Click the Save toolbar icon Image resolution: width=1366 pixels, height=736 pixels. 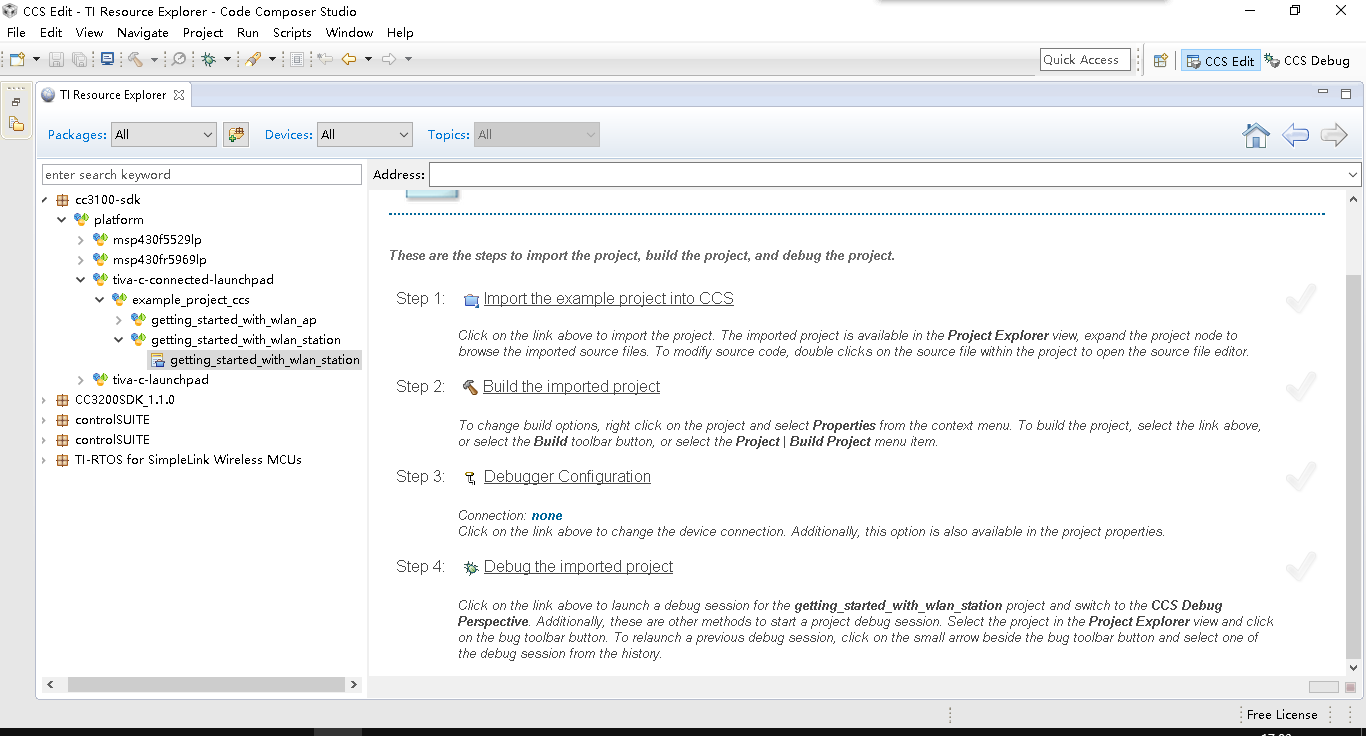(56, 60)
